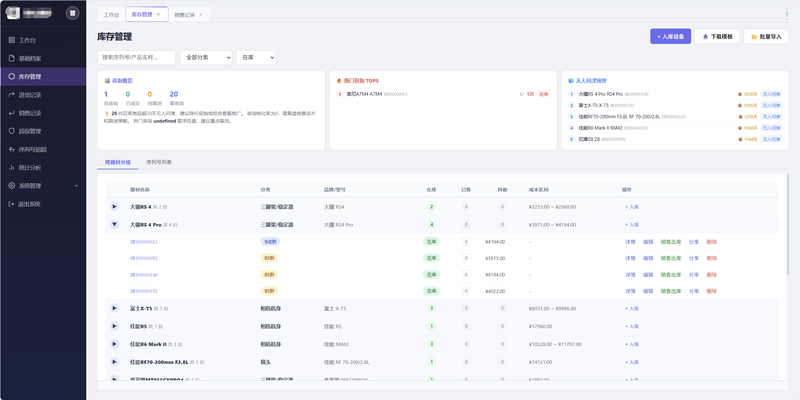The width and height of the screenshot is (800, 400).
Task: Click + 入库 in the 佳能R5 row
Action: point(632,327)
